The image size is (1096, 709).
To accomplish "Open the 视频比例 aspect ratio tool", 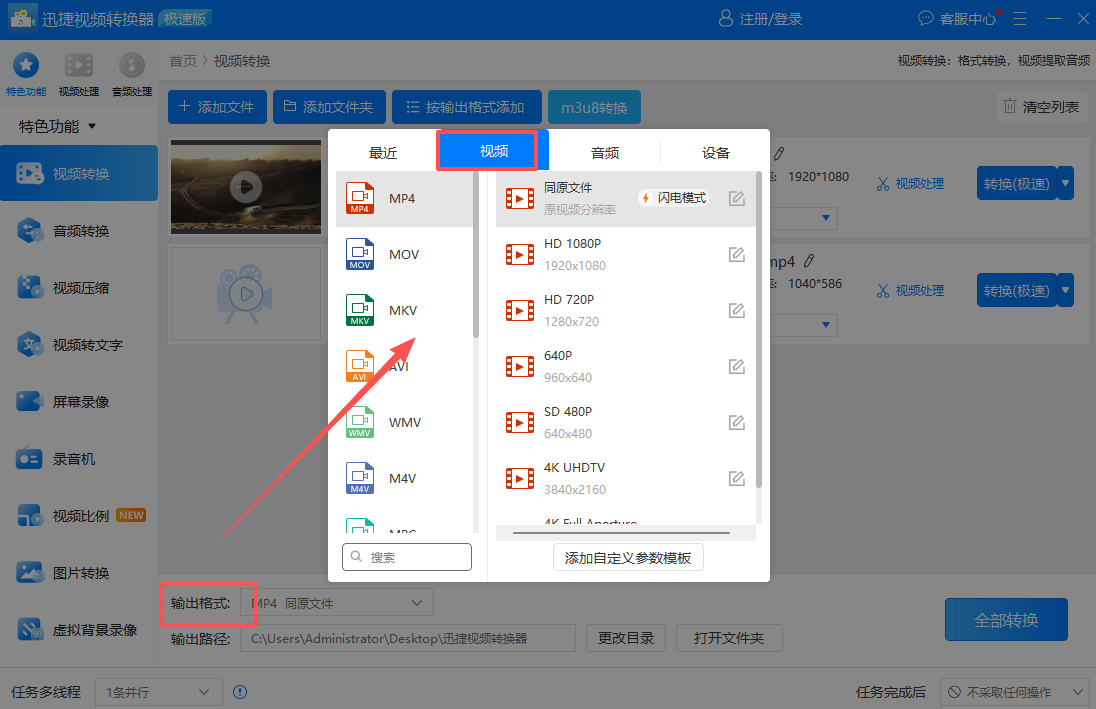I will click(x=79, y=515).
